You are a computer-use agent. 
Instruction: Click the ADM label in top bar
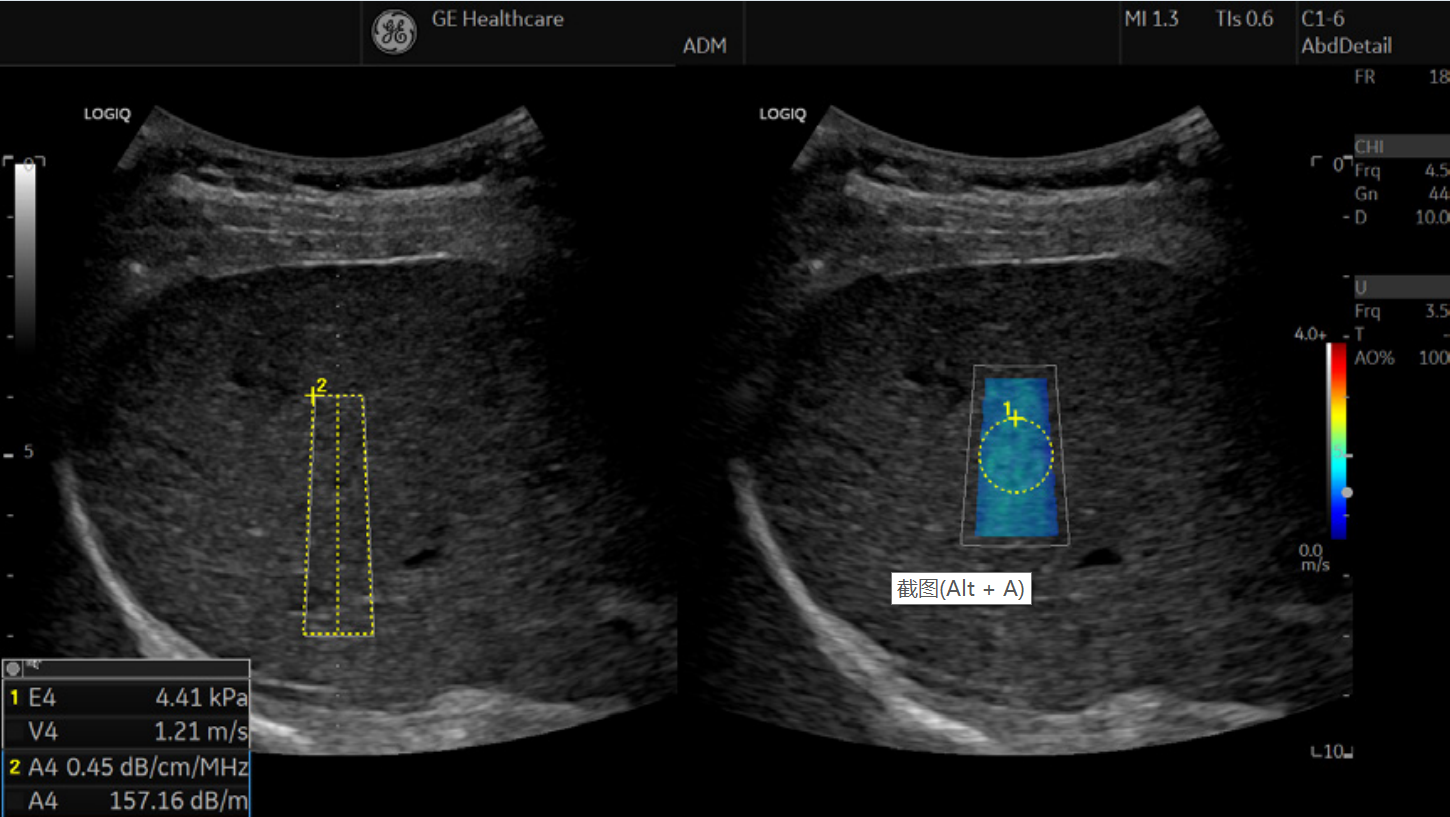(704, 46)
